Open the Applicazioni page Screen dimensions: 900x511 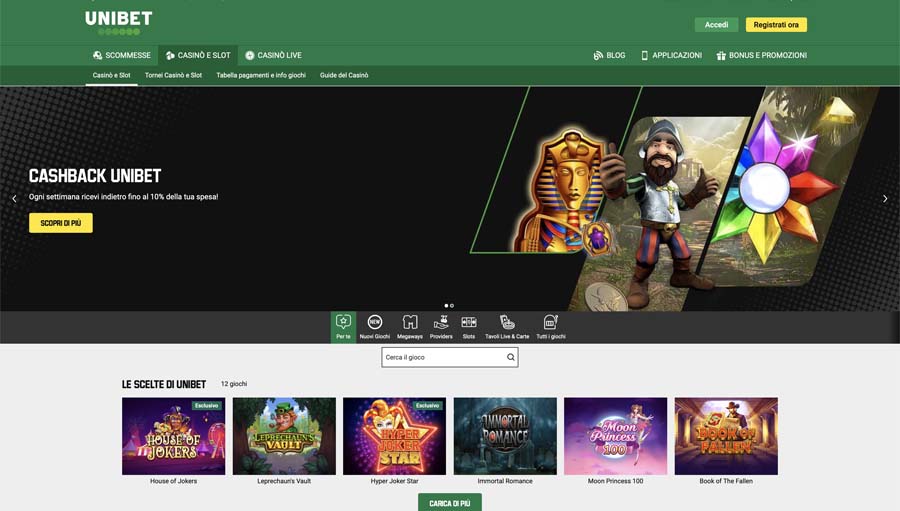pos(671,55)
